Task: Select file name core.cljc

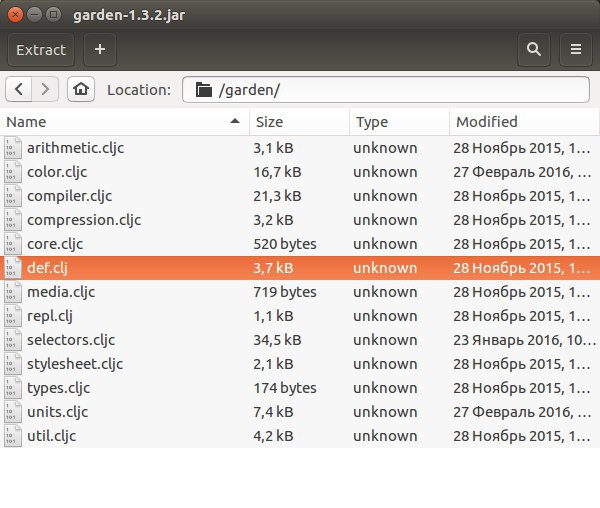Action: tap(55, 244)
